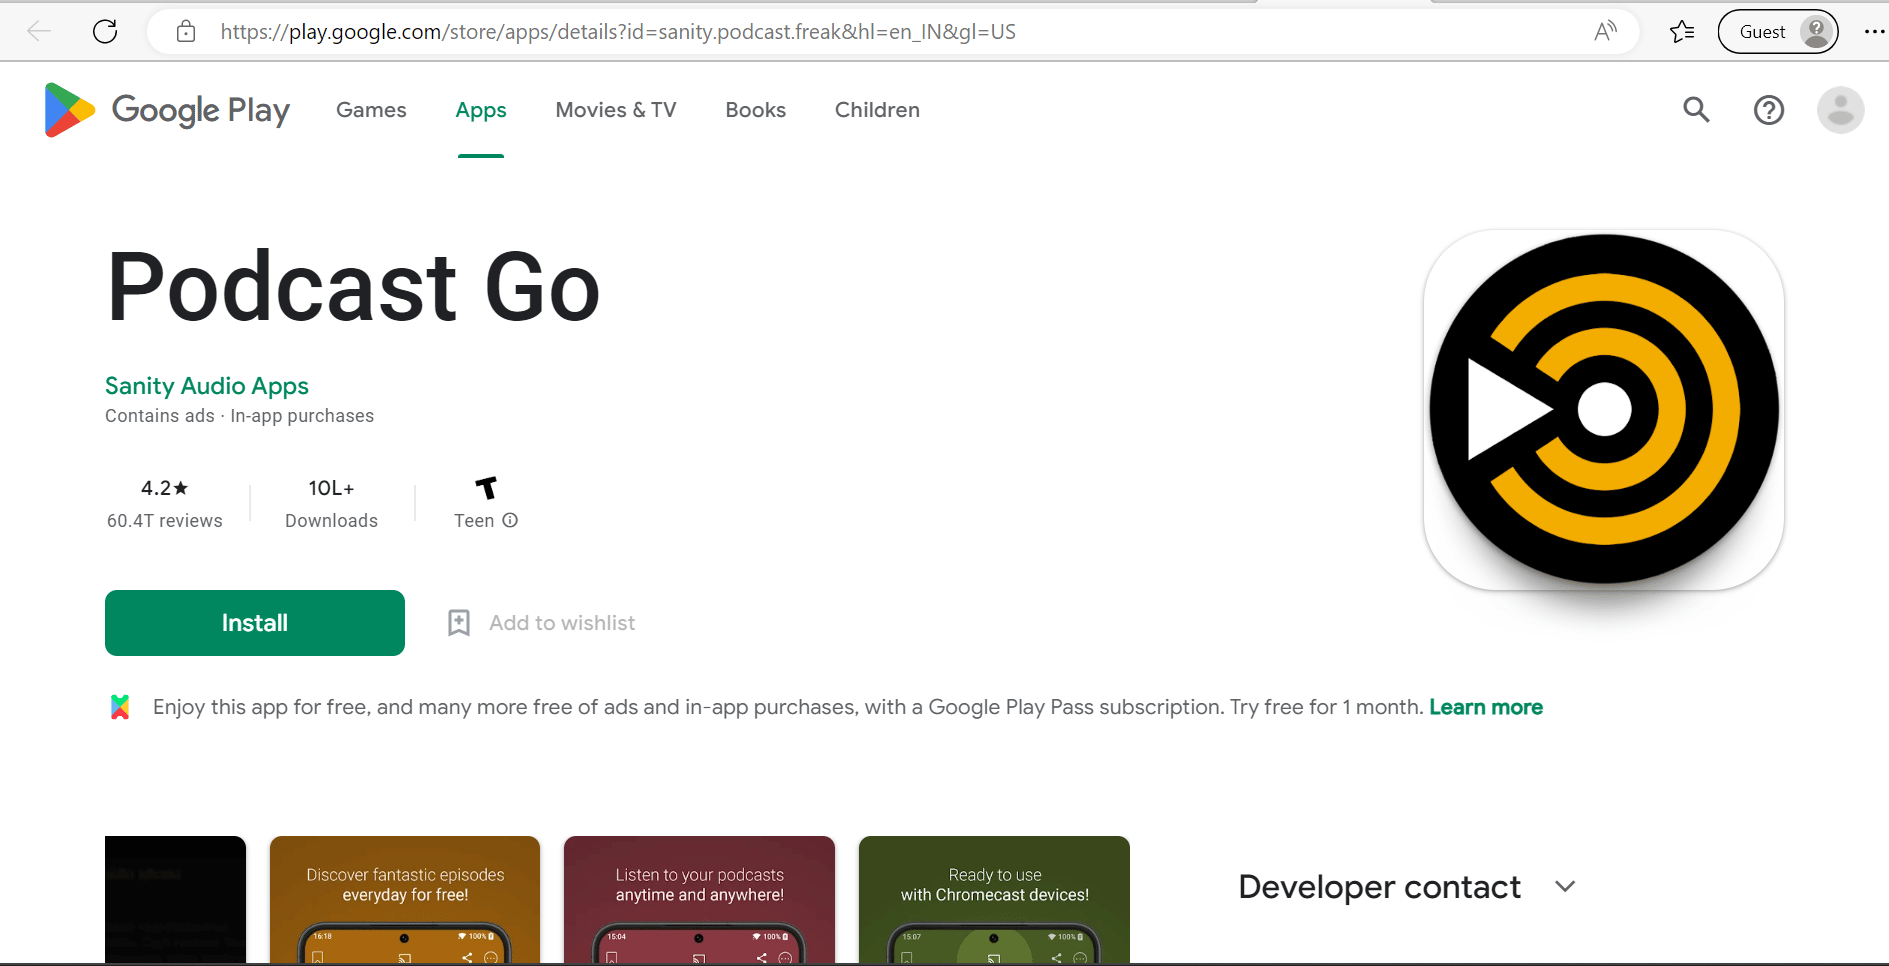The height and width of the screenshot is (966, 1889).
Task: Click Learn more about Play Pass
Action: (1485, 707)
